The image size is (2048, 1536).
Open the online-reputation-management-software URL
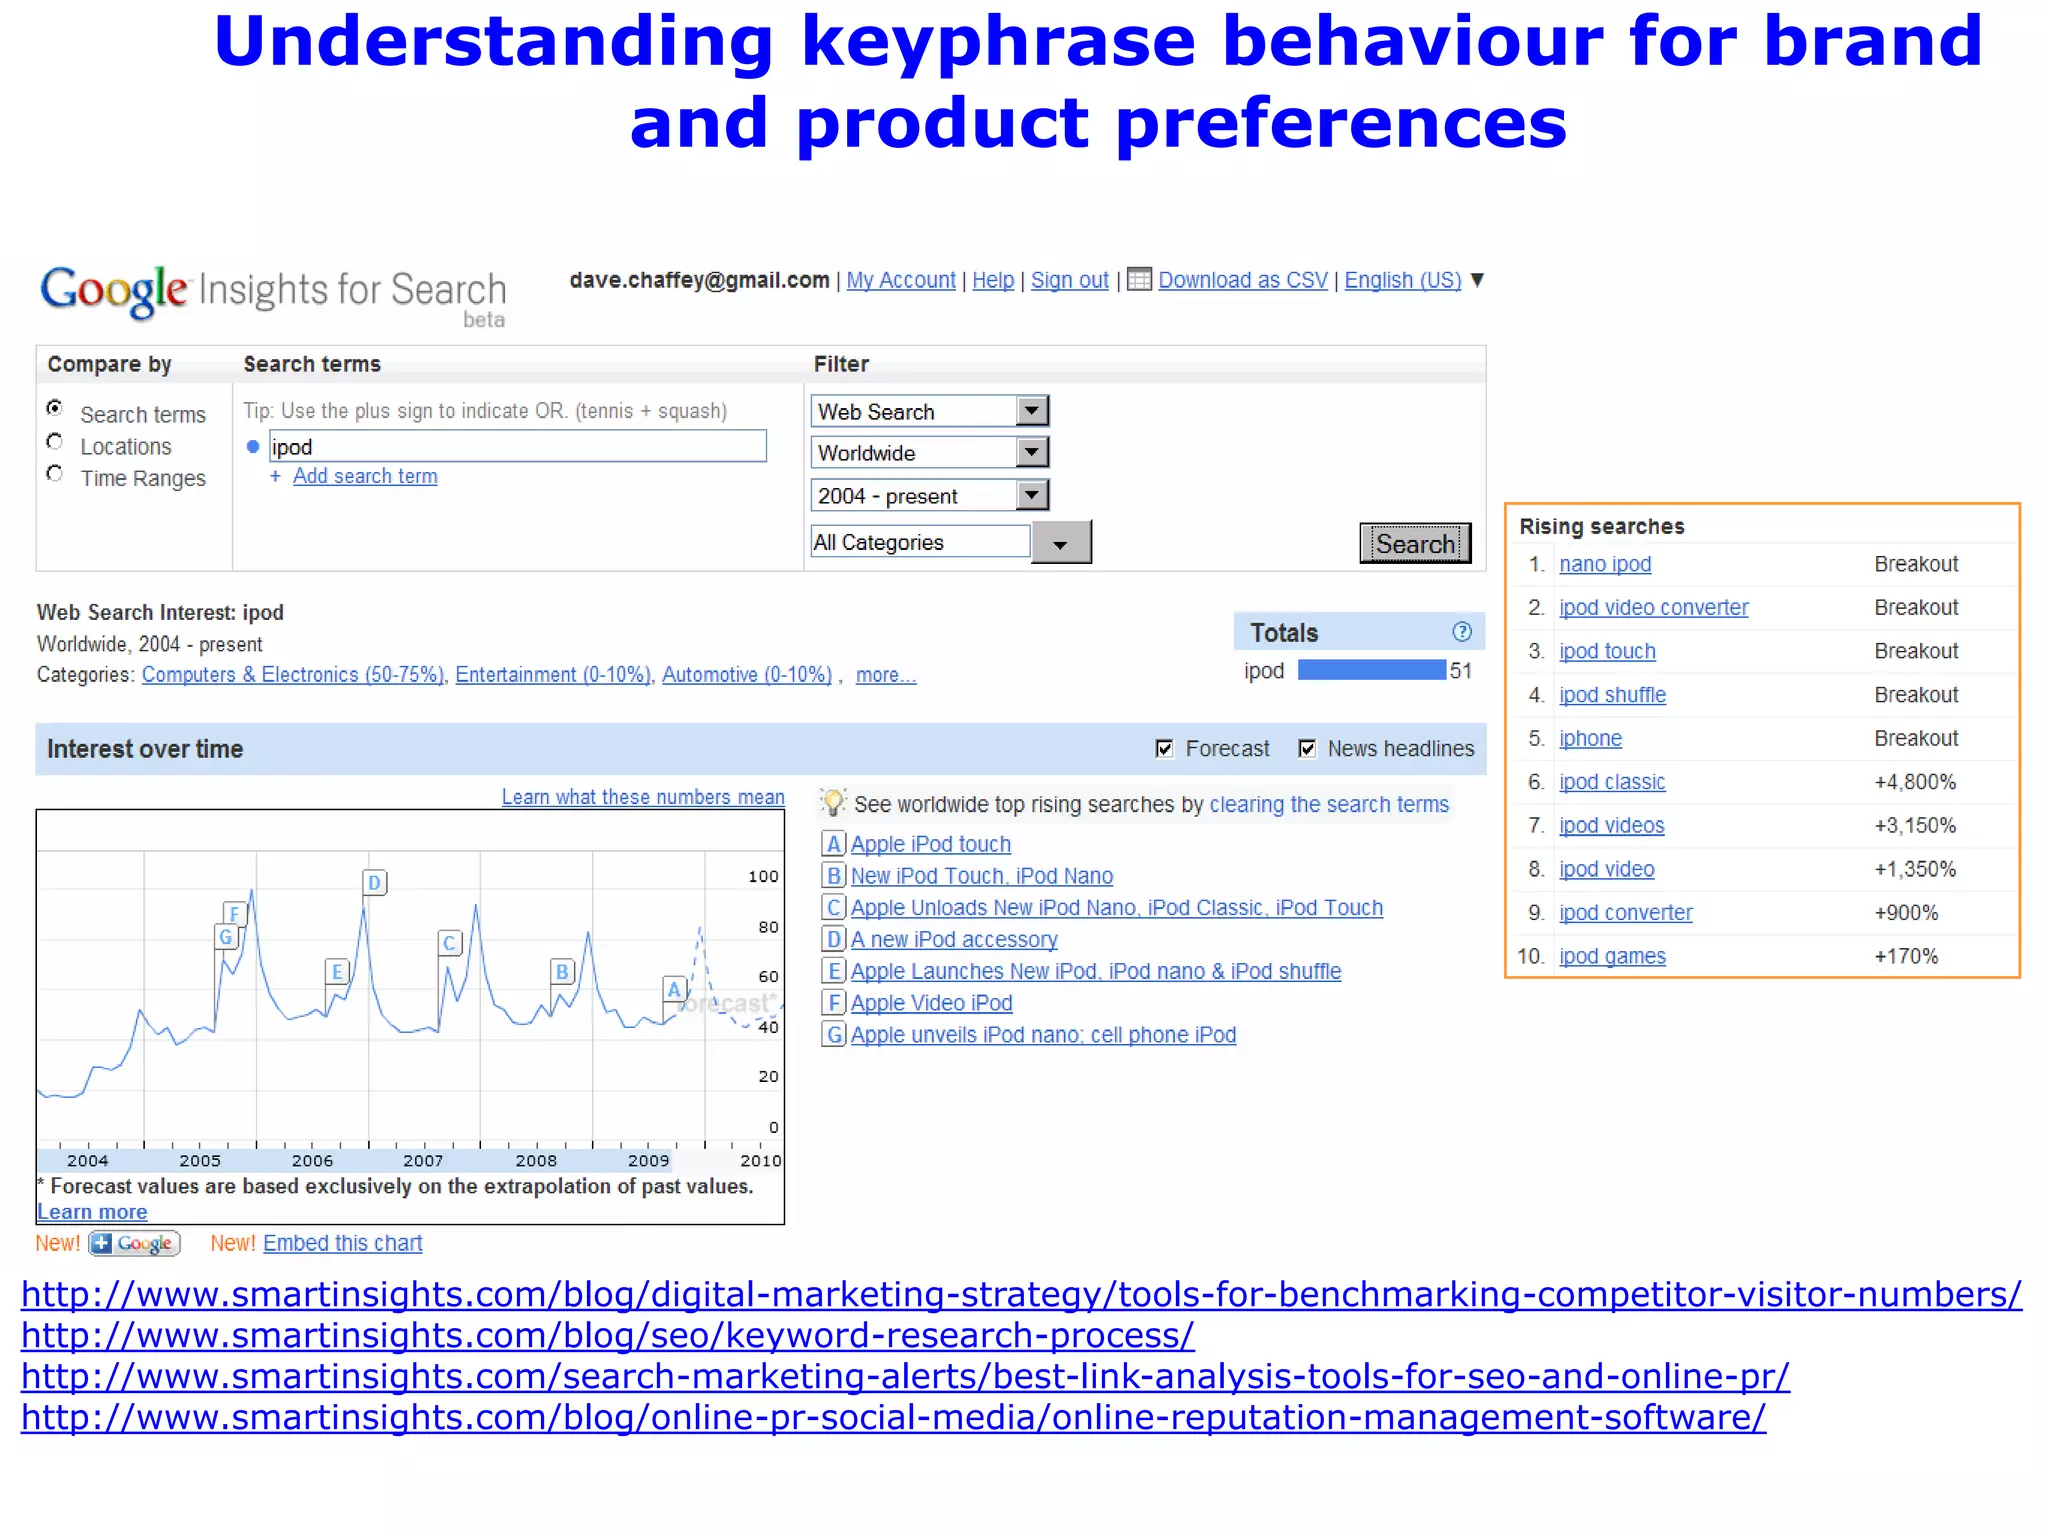click(x=893, y=1417)
